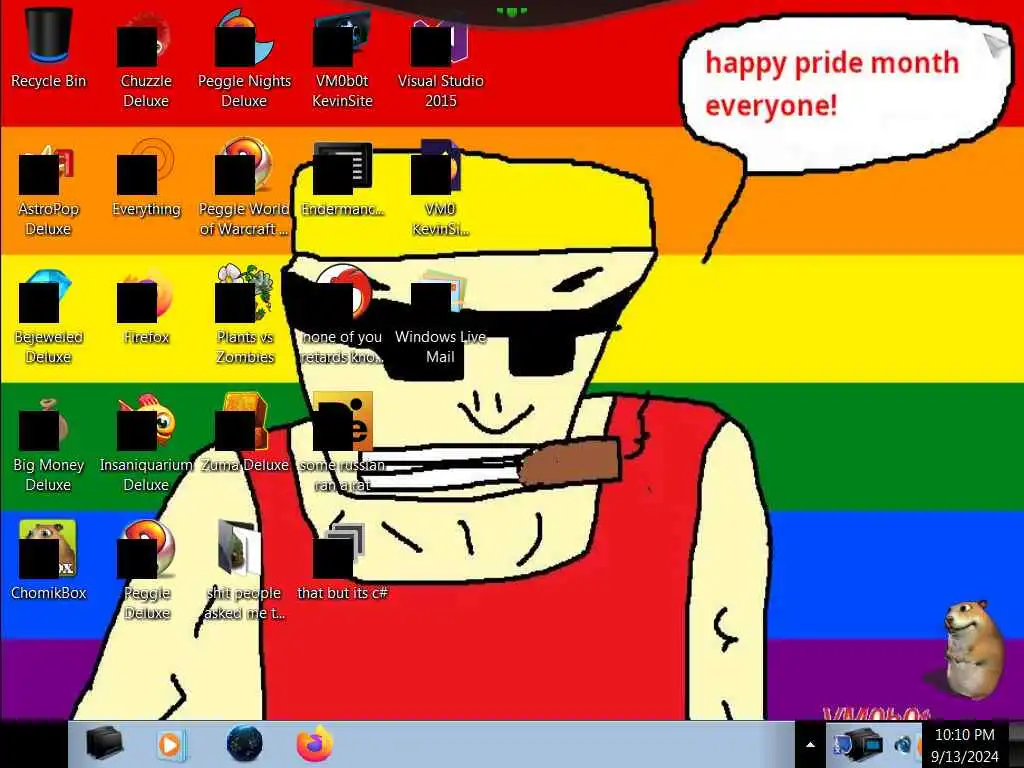This screenshot has width=1024, height=768.
Task: Click the dark globe taskbar icon
Action: [244, 744]
